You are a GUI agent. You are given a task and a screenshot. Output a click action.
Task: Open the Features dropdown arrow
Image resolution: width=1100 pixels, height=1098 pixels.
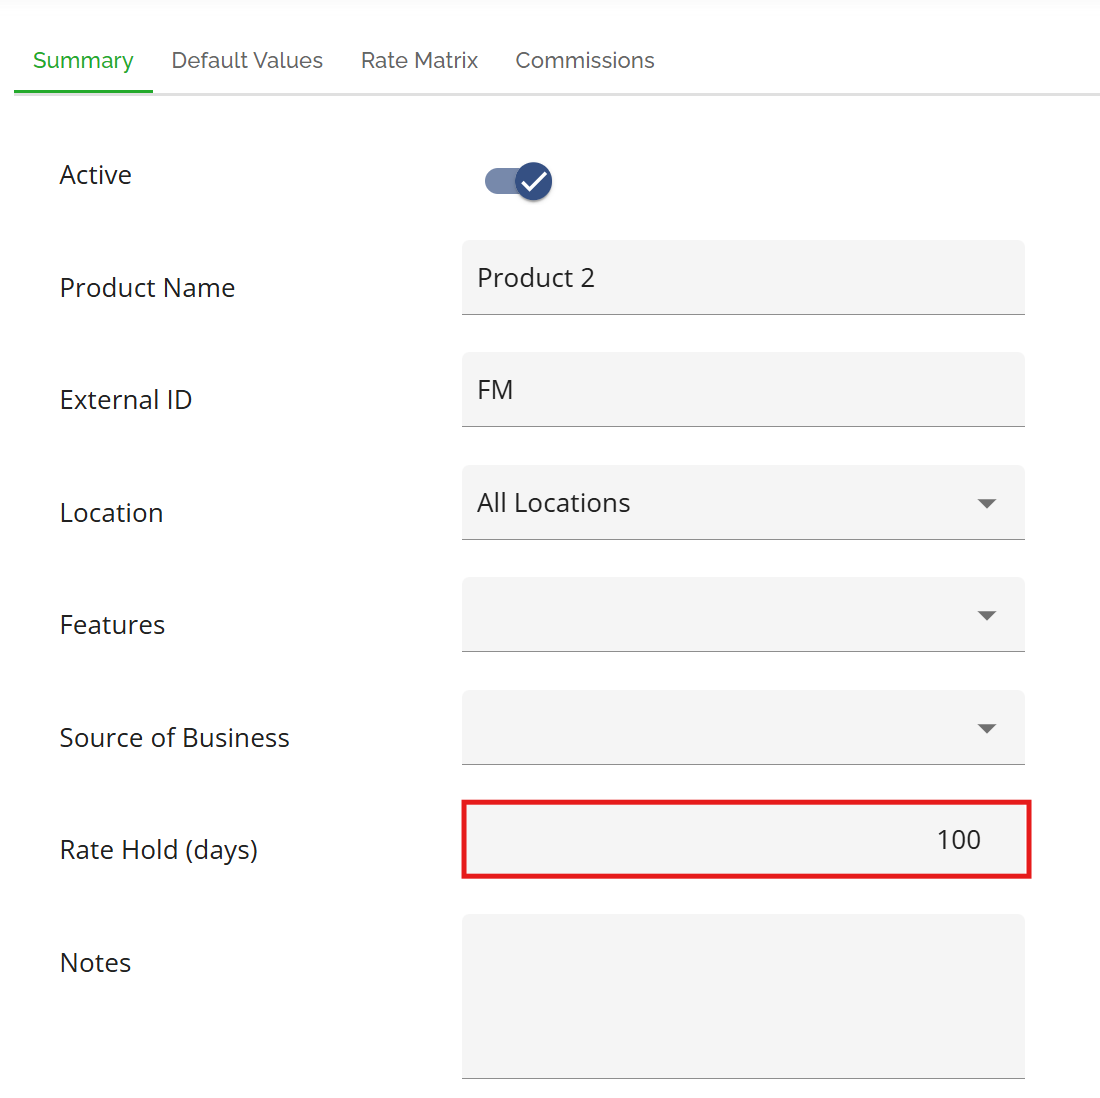point(986,615)
